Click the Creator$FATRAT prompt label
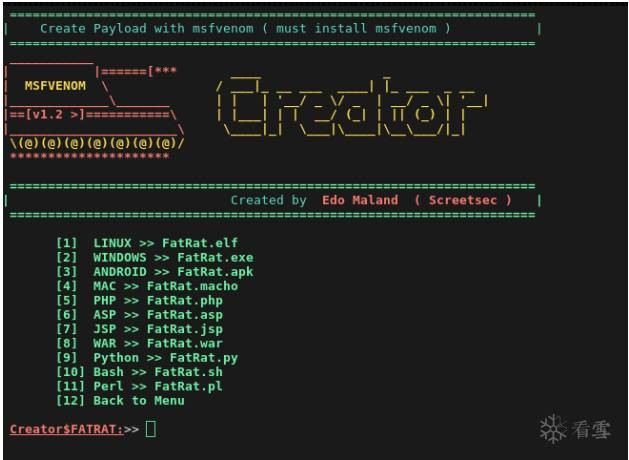 (x=66, y=429)
